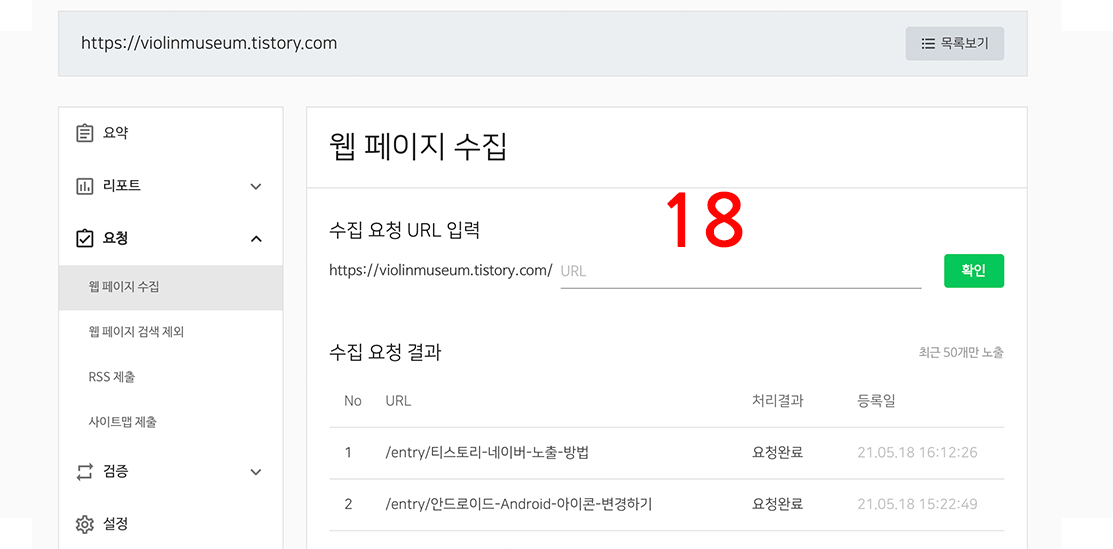Click the list icon in 목록보기 button
This screenshot has width=1113, height=549.
click(x=928, y=44)
